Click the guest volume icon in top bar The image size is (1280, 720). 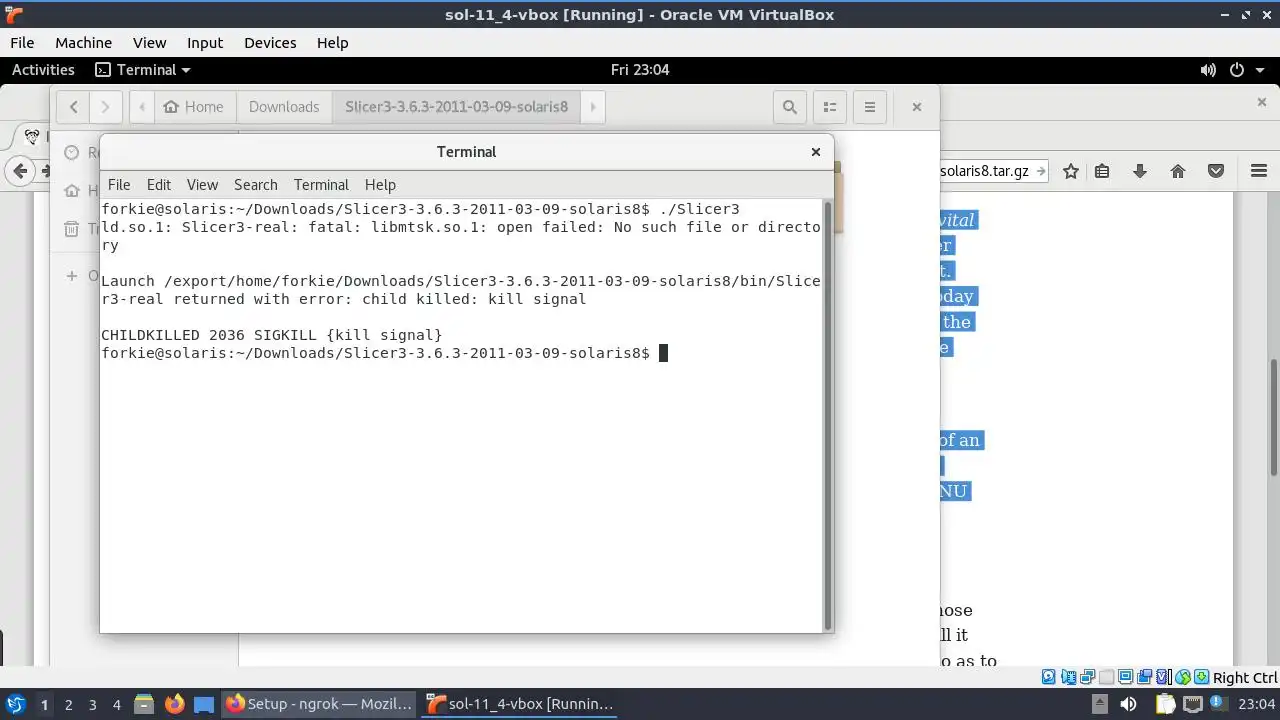click(1208, 70)
